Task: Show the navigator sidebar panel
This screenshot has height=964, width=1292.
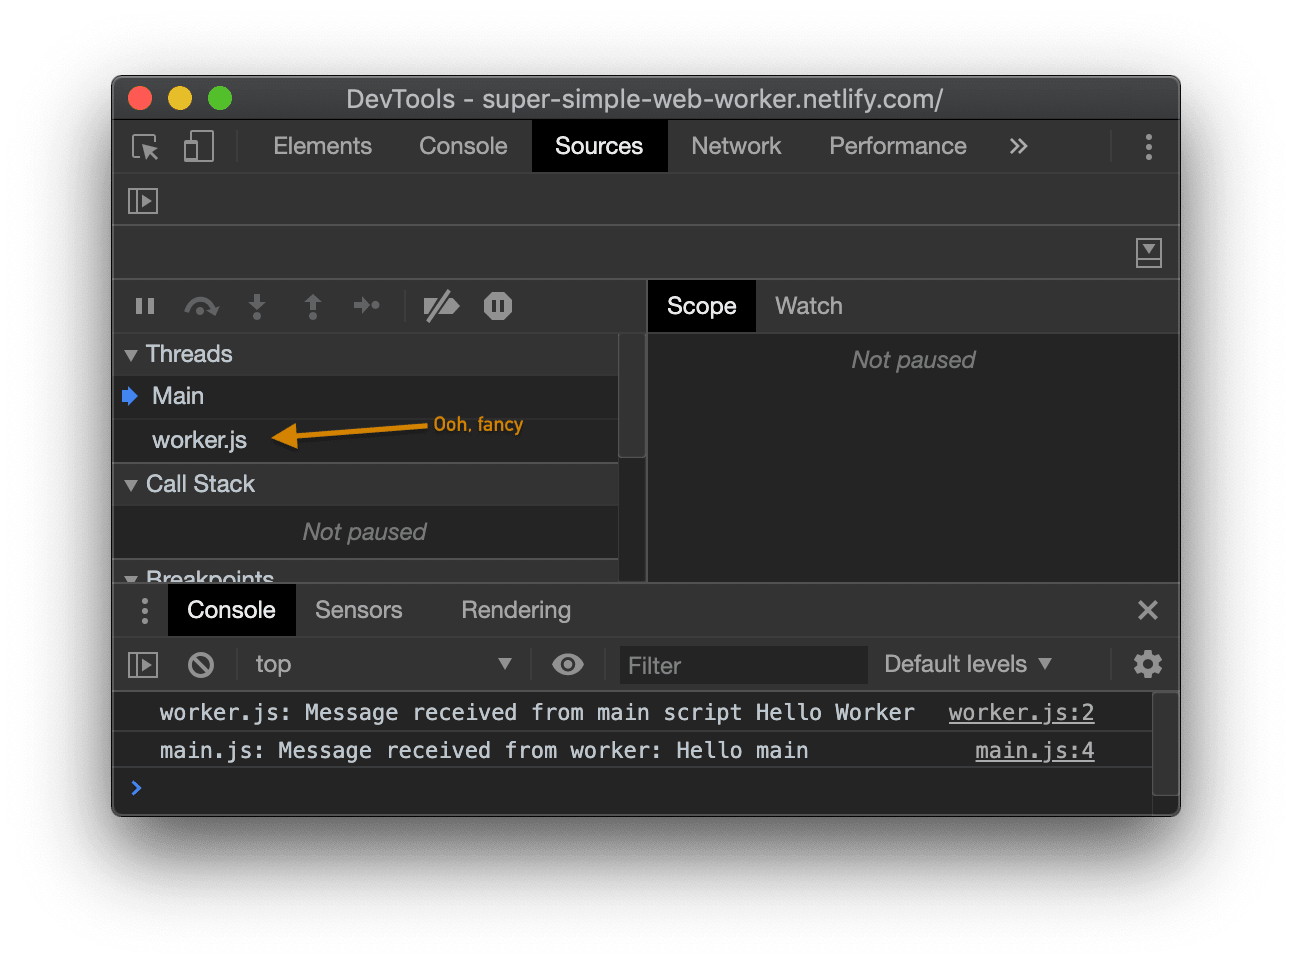Action: click(x=142, y=200)
